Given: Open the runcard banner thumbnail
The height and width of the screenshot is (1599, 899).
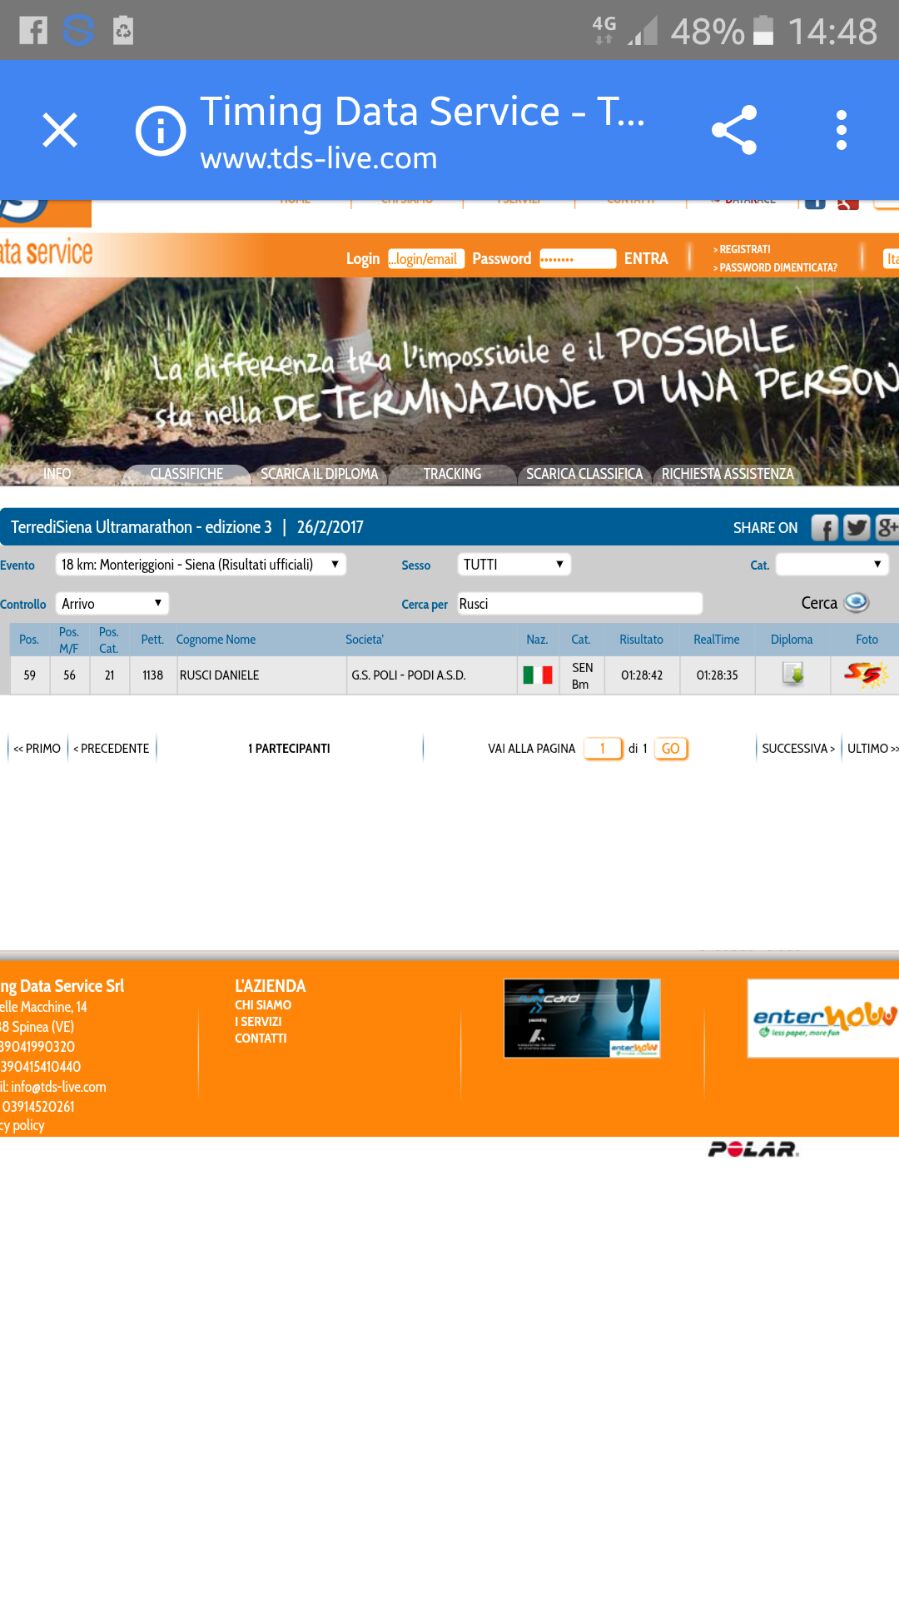Looking at the screenshot, I should [582, 1018].
